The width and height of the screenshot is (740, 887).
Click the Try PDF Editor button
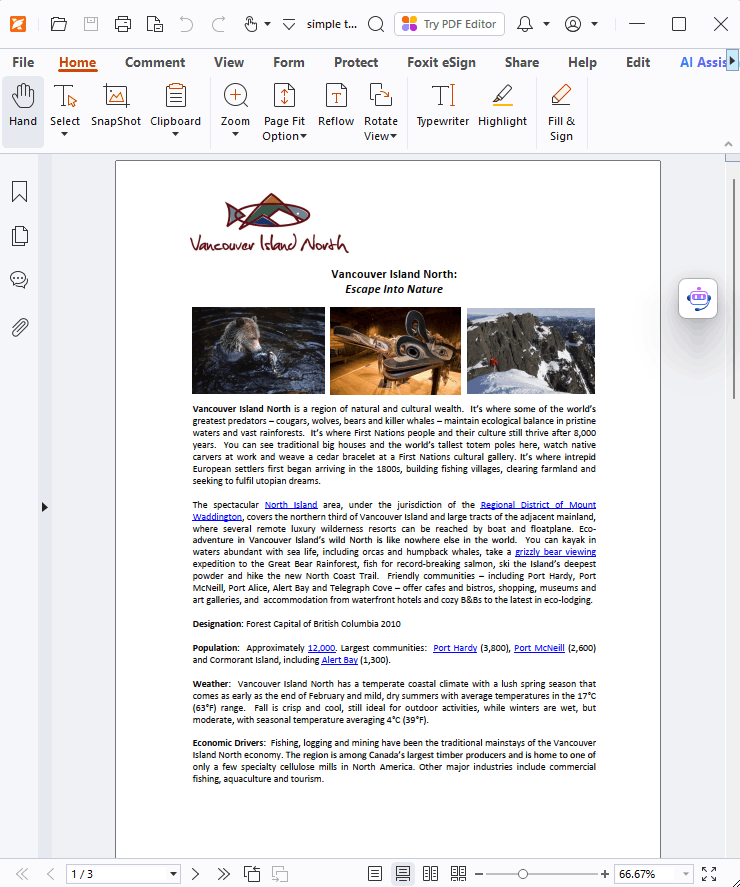pos(449,24)
